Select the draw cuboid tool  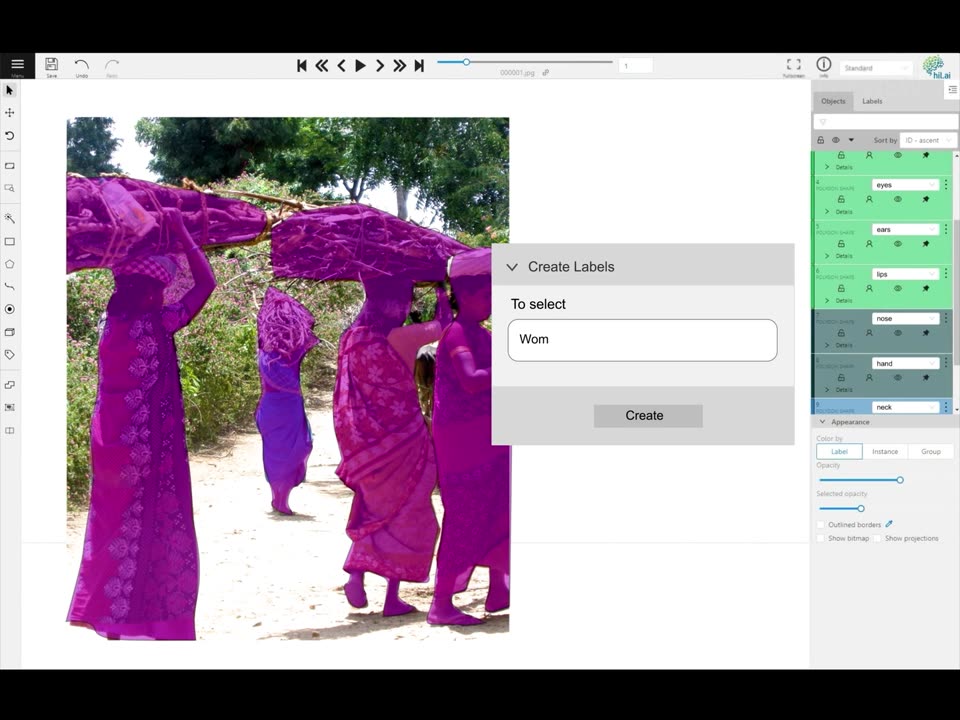pyautogui.click(x=9, y=332)
